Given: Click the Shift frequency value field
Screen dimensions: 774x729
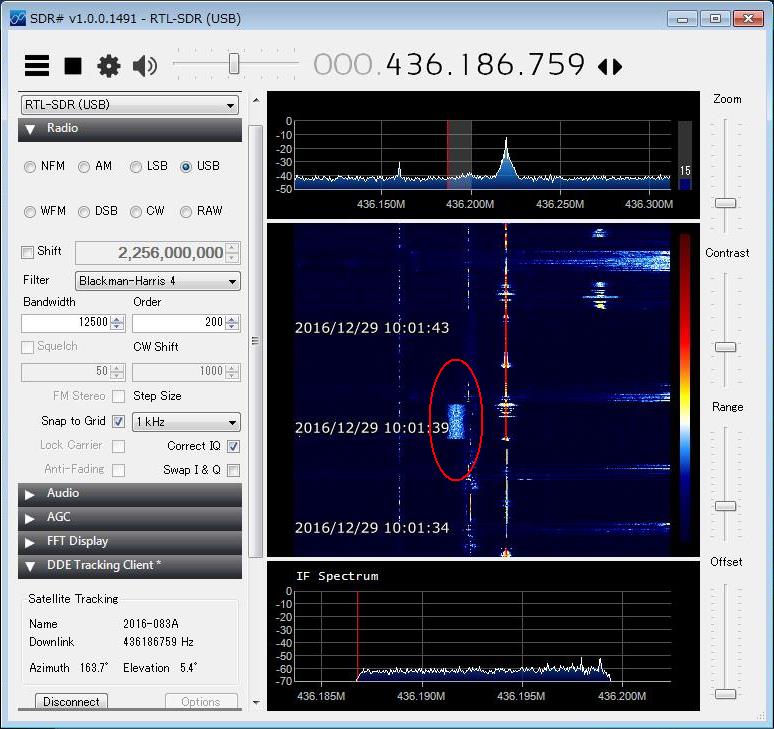Looking at the screenshot, I should tap(151, 253).
